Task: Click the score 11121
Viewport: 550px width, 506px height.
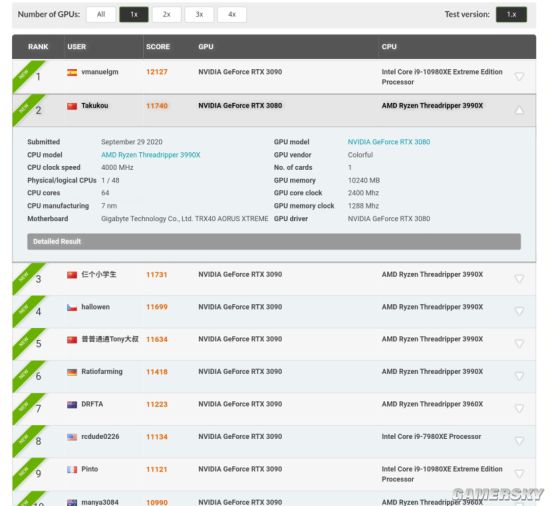Action: (x=157, y=469)
